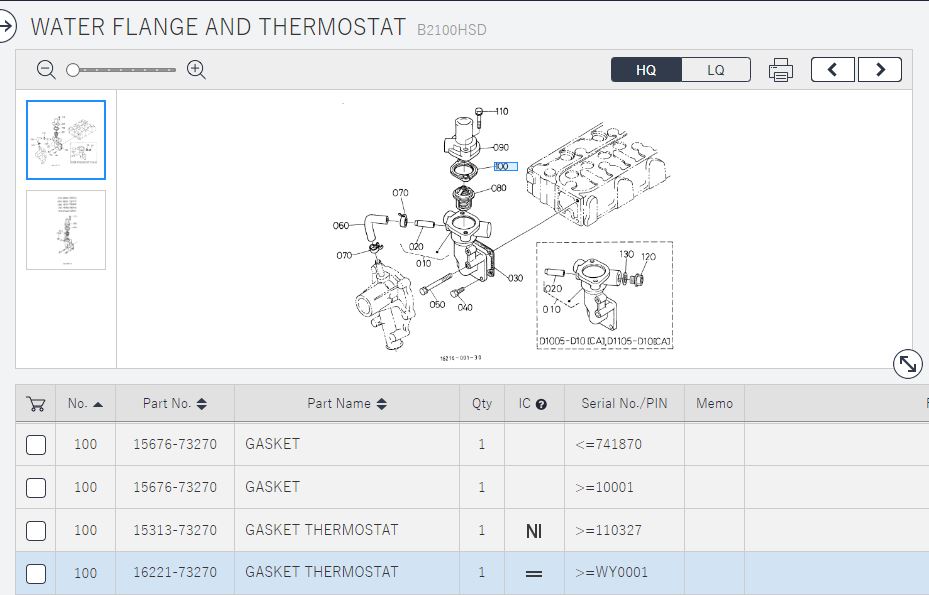Check the GASKET THERMOSTAT 16221-73270 checkbox
The width and height of the screenshot is (929, 595).
(x=36, y=573)
